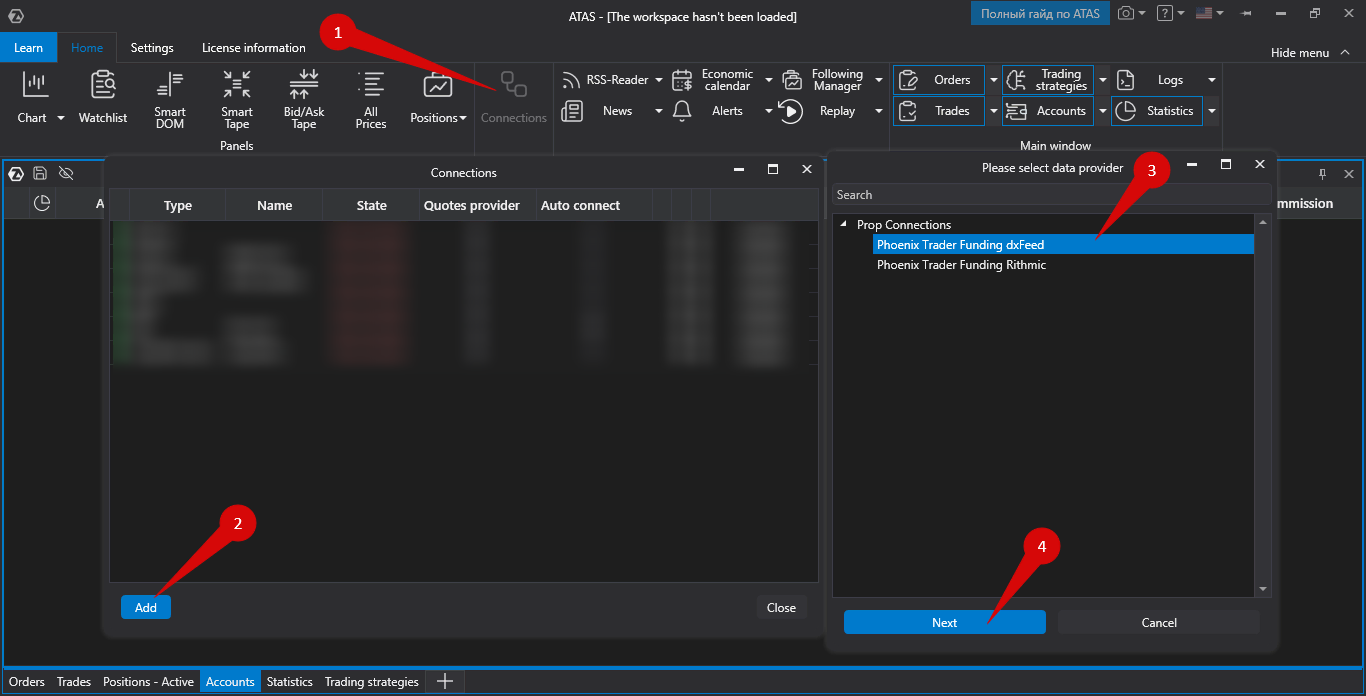Toggle the Statistics main window button
The height and width of the screenshot is (696, 1366).
(1157, 111)
